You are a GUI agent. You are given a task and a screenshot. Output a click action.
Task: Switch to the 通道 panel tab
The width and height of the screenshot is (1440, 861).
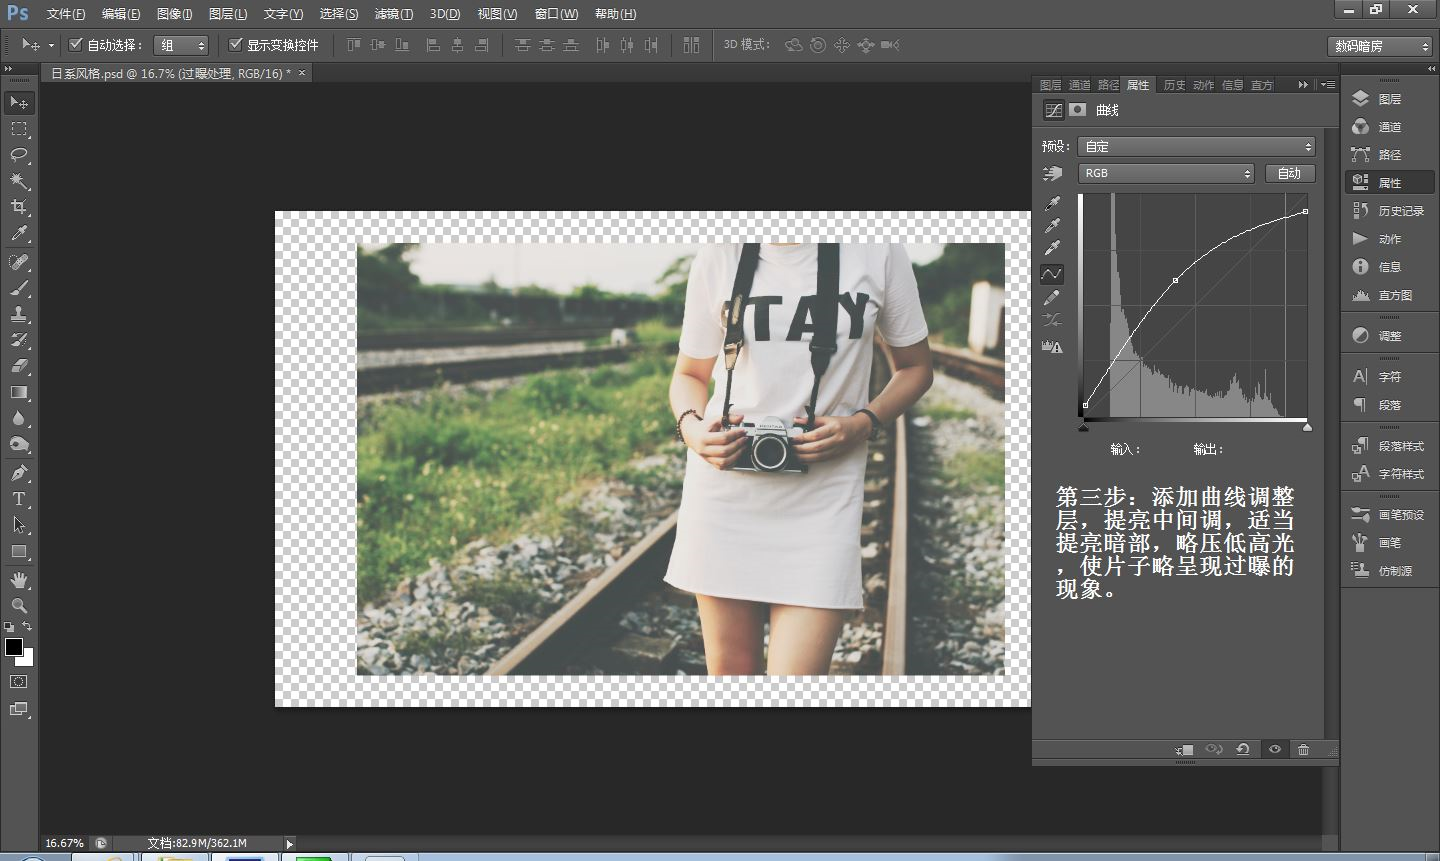tap(1079, 85)
